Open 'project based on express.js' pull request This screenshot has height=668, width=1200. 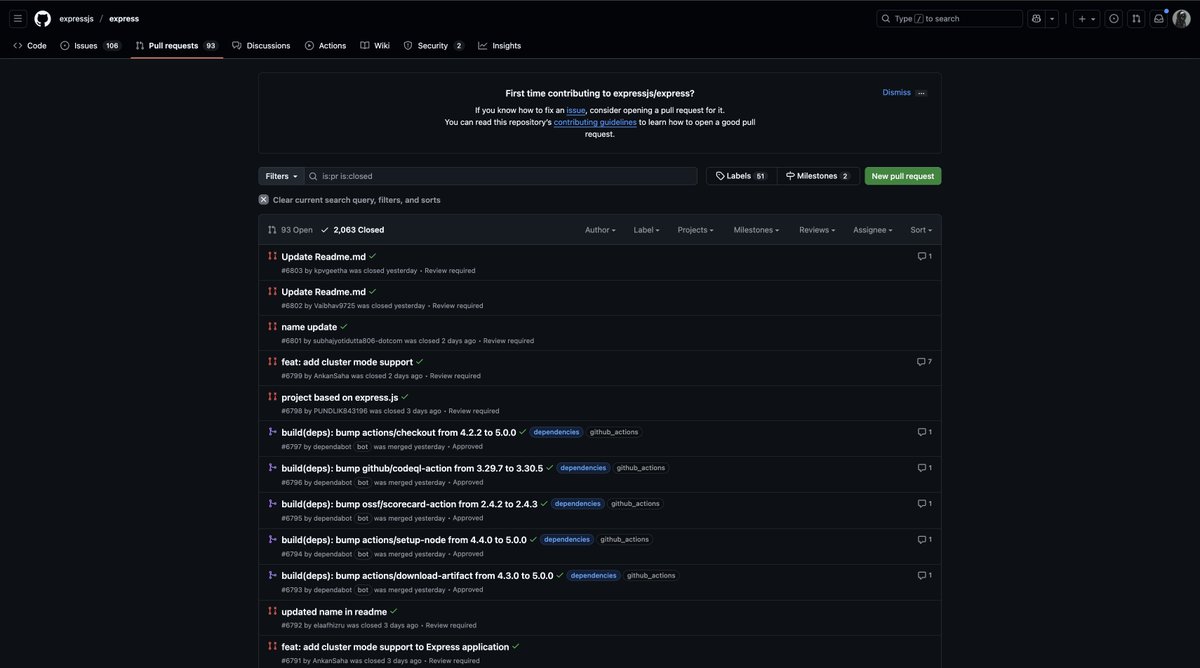(340, 397)
